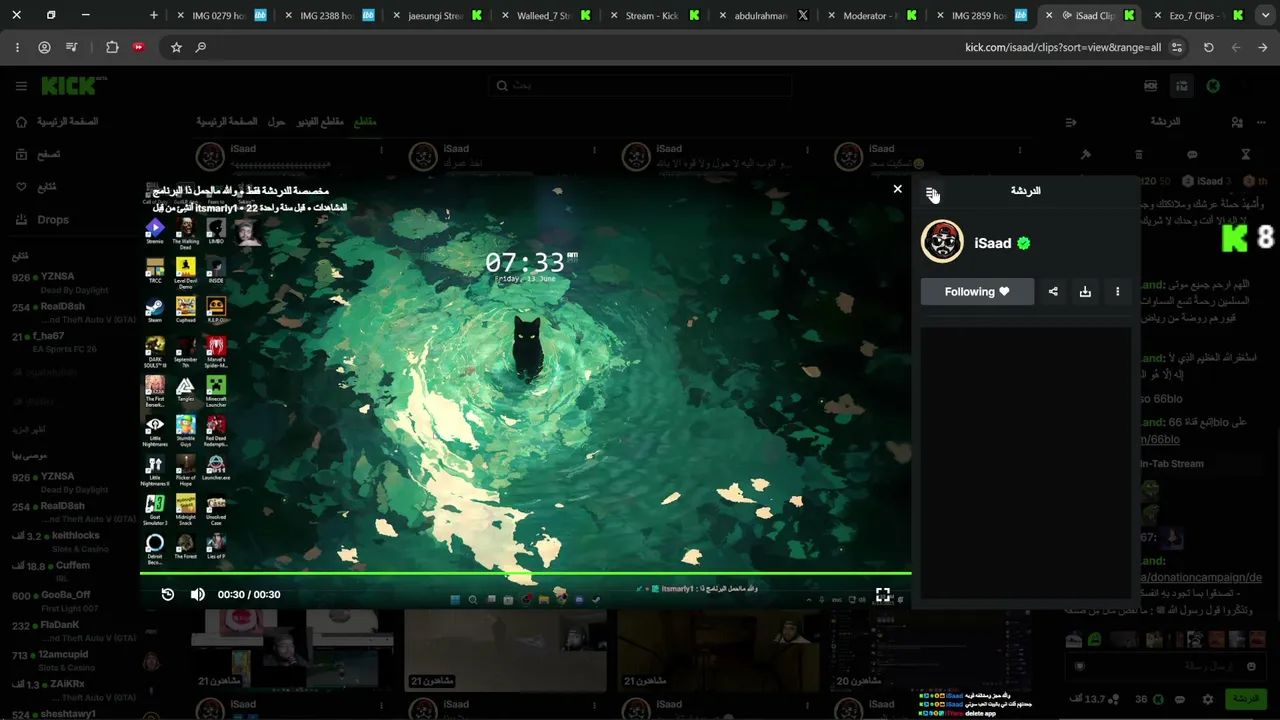Click the moderation hammer icon in chat

click(x=1086, y=155)
